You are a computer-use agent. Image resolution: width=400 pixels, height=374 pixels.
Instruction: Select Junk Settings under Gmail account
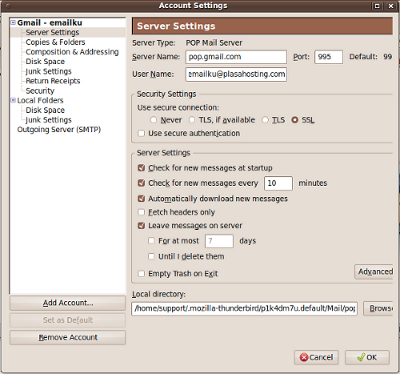pyautogui.click(x=48, y=71)
